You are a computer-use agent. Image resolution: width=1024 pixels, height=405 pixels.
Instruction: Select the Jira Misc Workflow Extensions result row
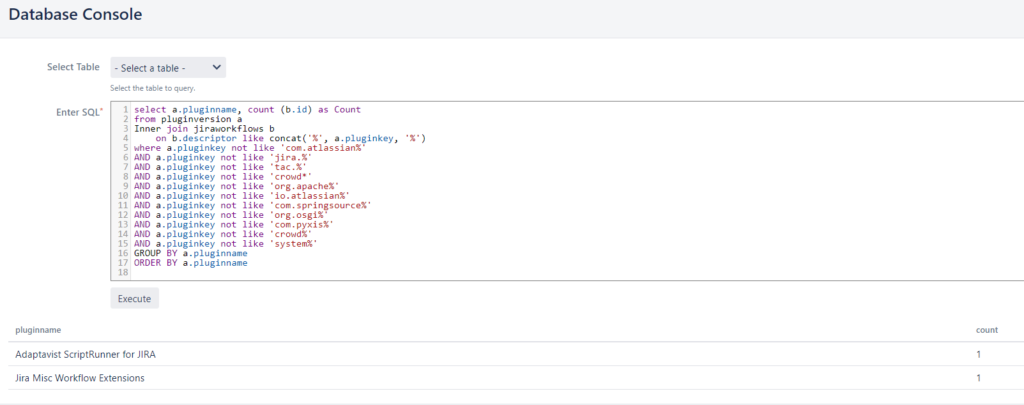coord(80,378)
